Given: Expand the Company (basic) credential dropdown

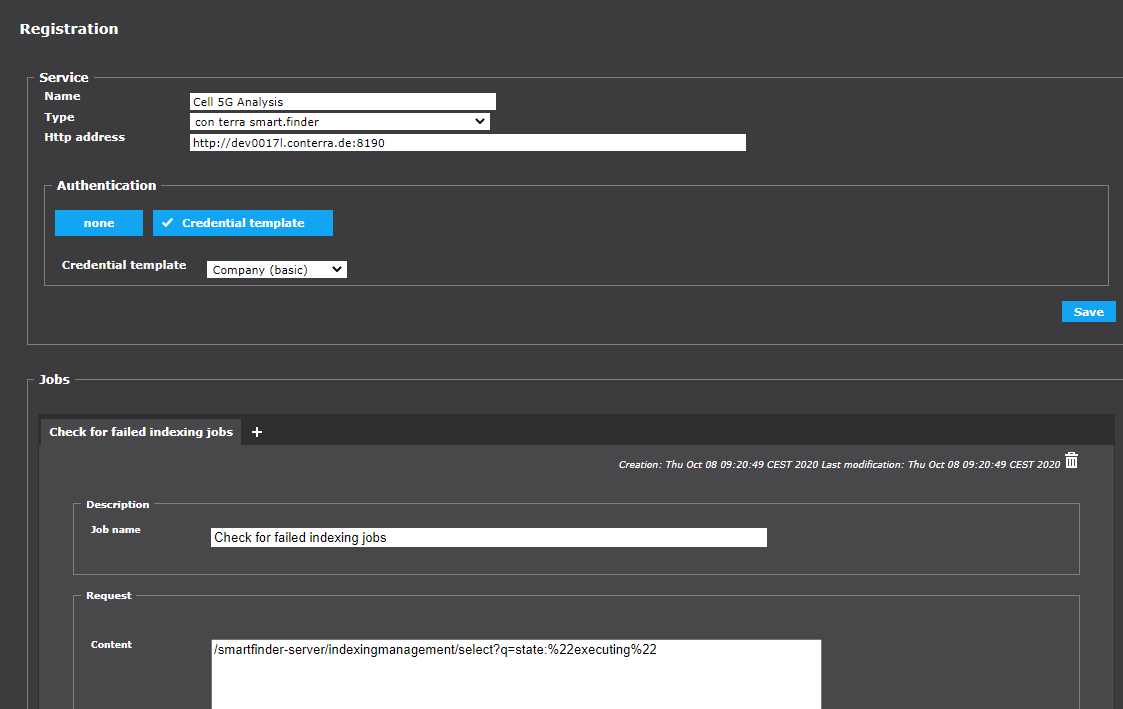Looking at the screenshot, I should coord(276,269).
